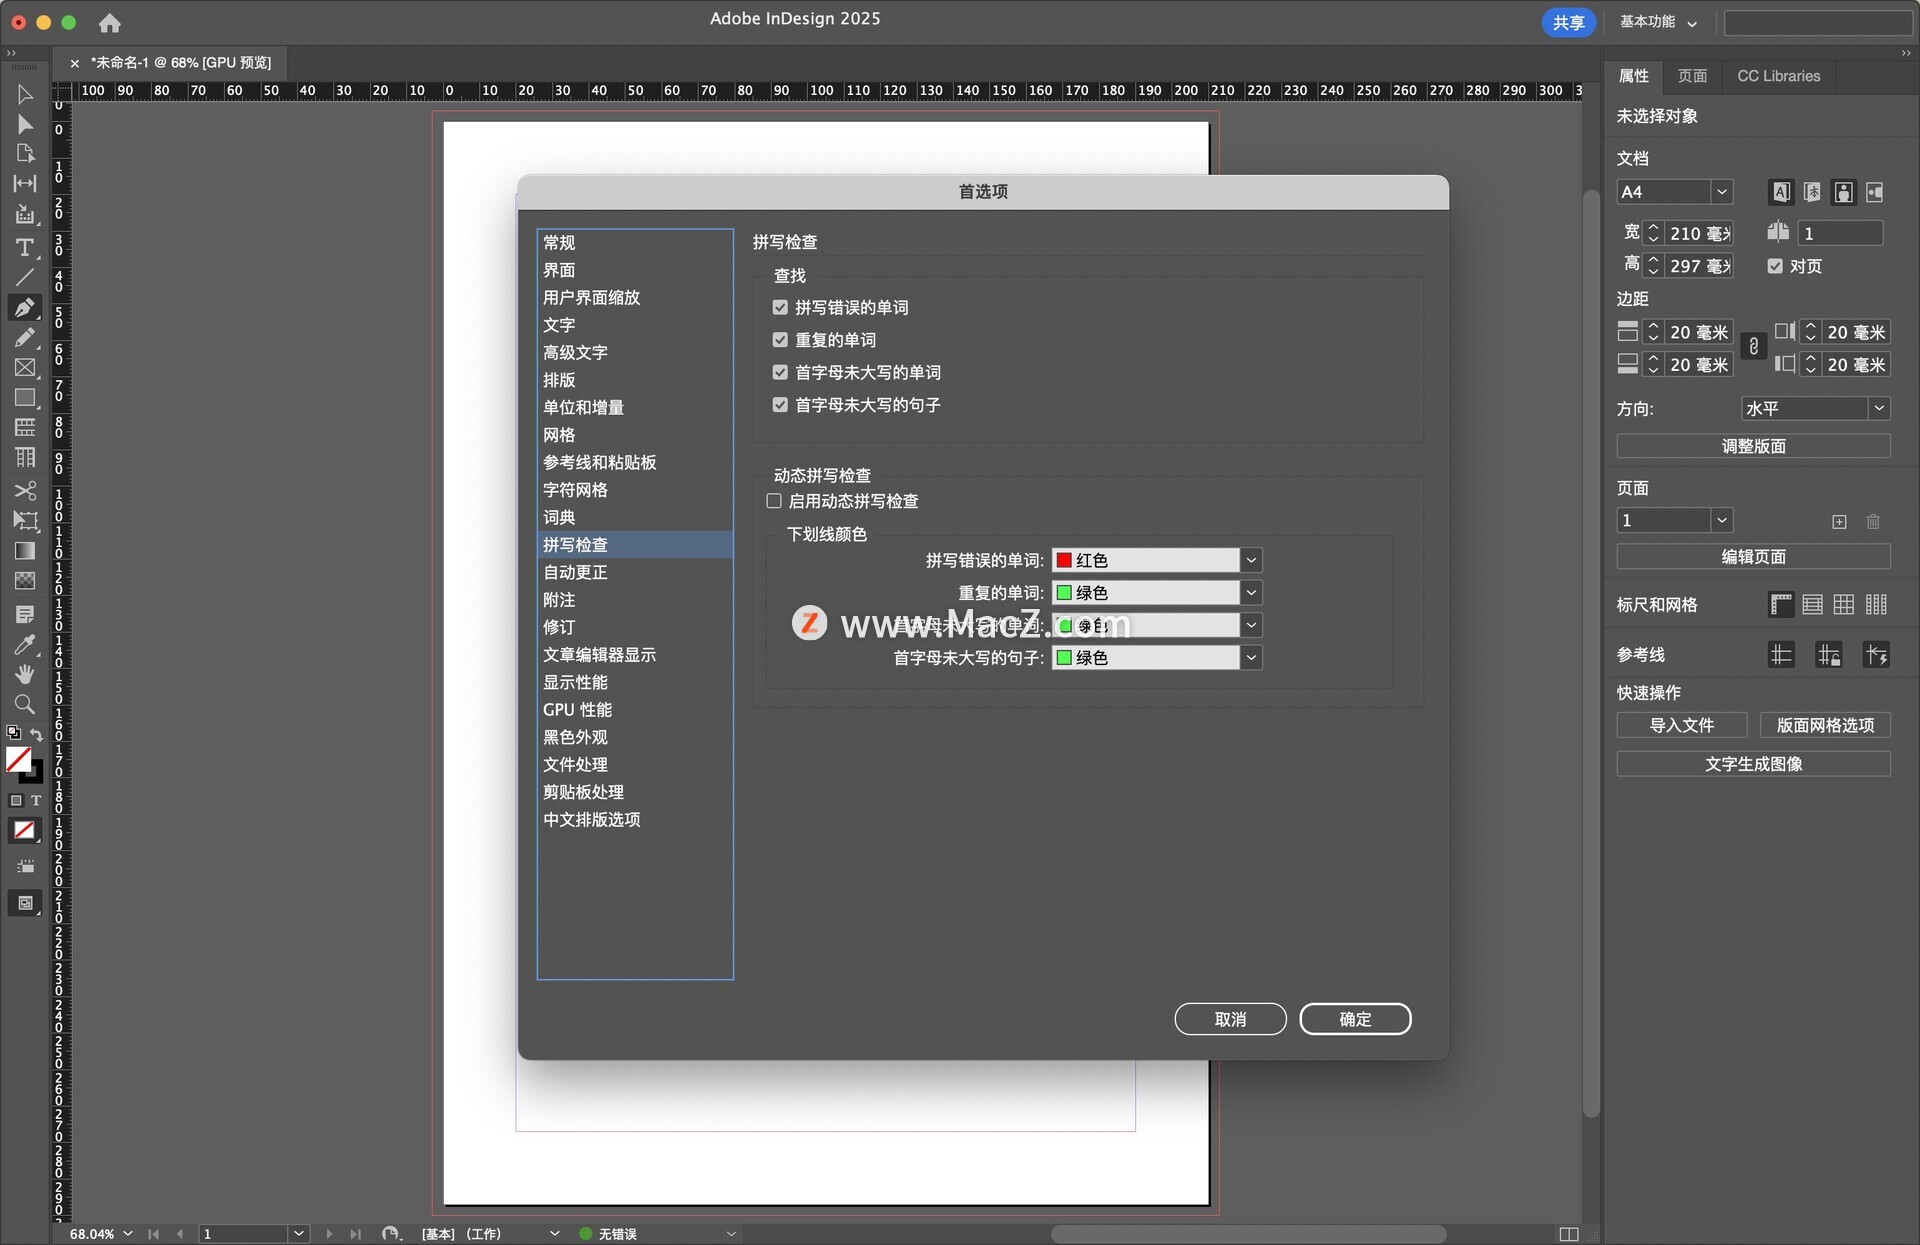The width and height of the screenshot is (1920, 1245).
Task: Select the Zoom tool magnifier
Action: [x=25, y=704]
